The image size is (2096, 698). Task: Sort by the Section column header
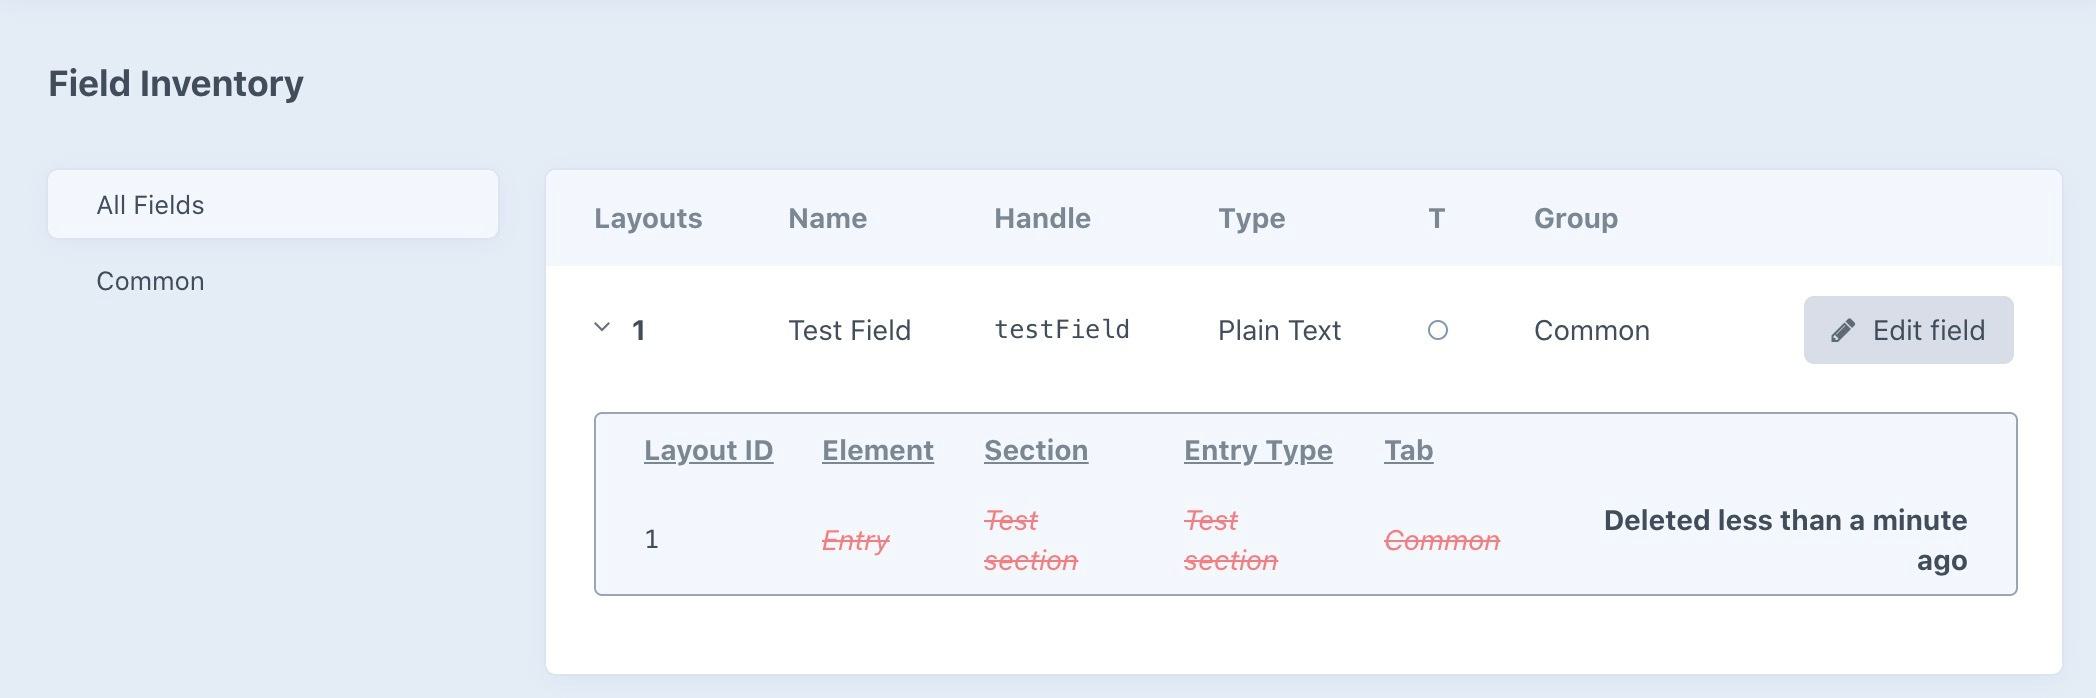[1035, 450]
